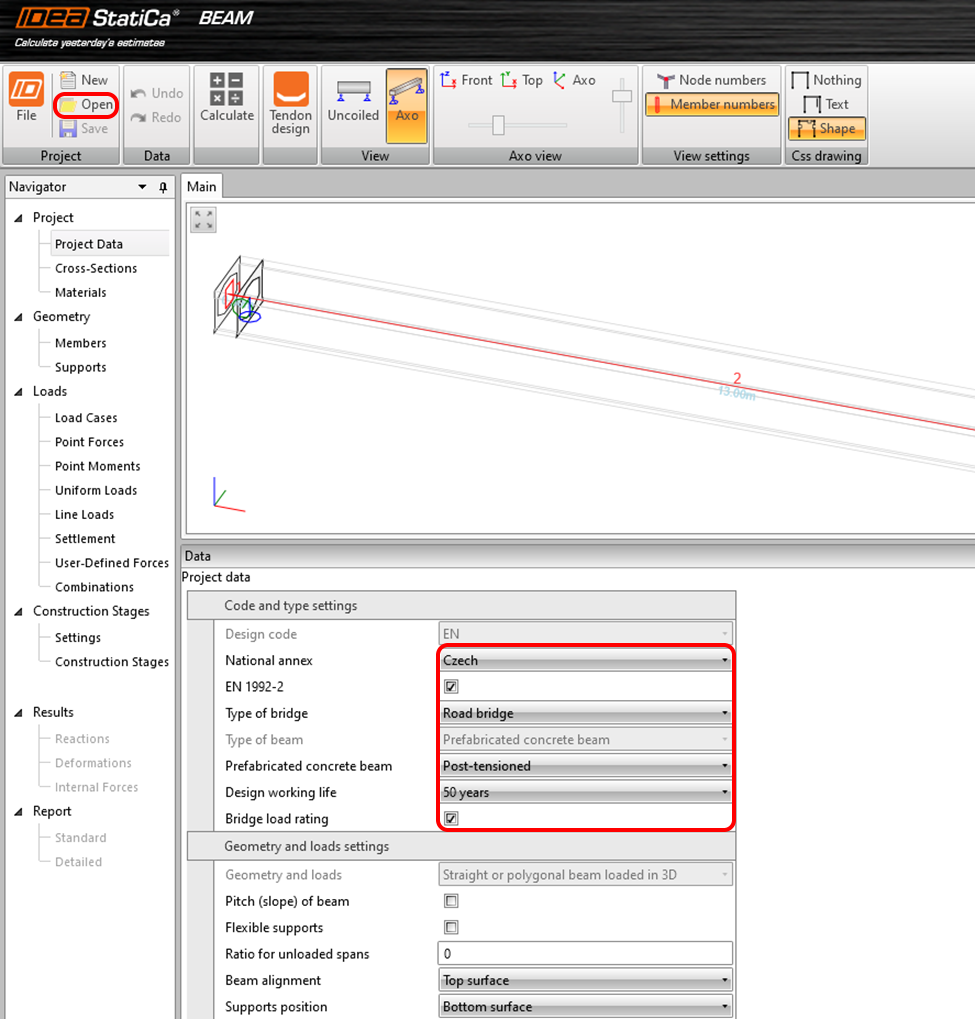This screenshot has height=1019, width=975.
Task: Select the Main tab
Action: tap(201, 186)
